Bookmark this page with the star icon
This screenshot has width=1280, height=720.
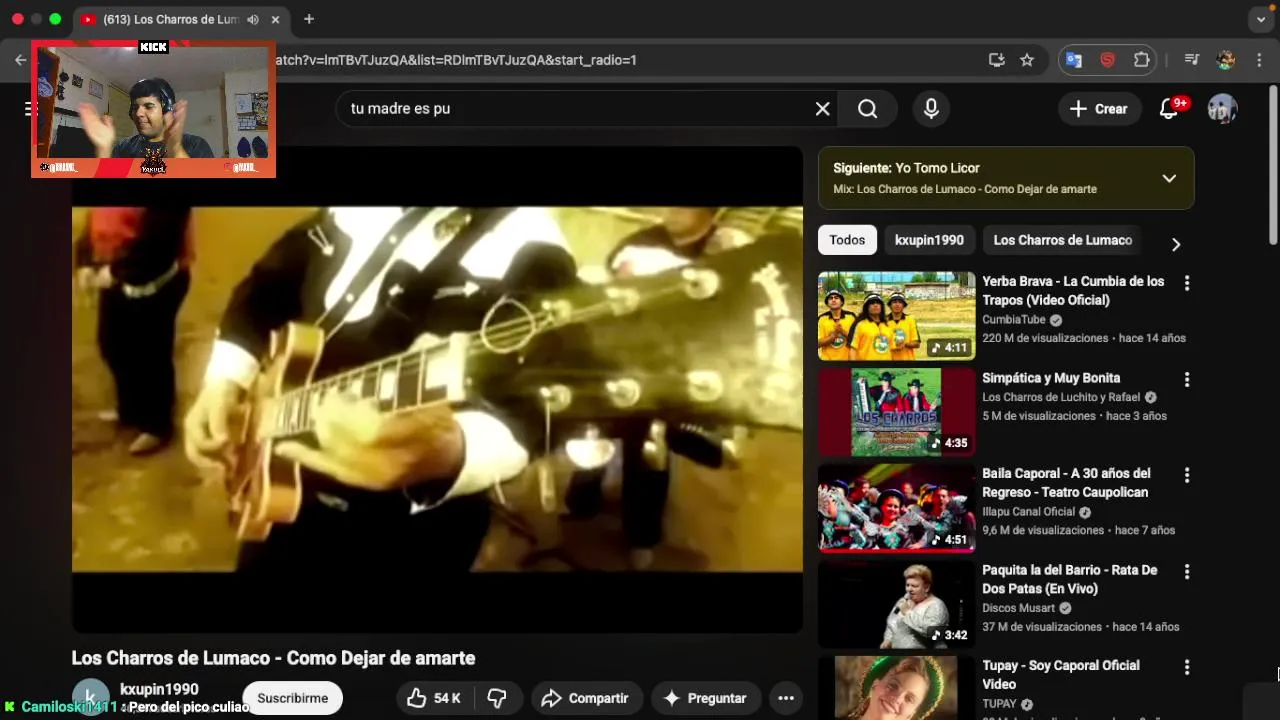(x=1027, y=60)
